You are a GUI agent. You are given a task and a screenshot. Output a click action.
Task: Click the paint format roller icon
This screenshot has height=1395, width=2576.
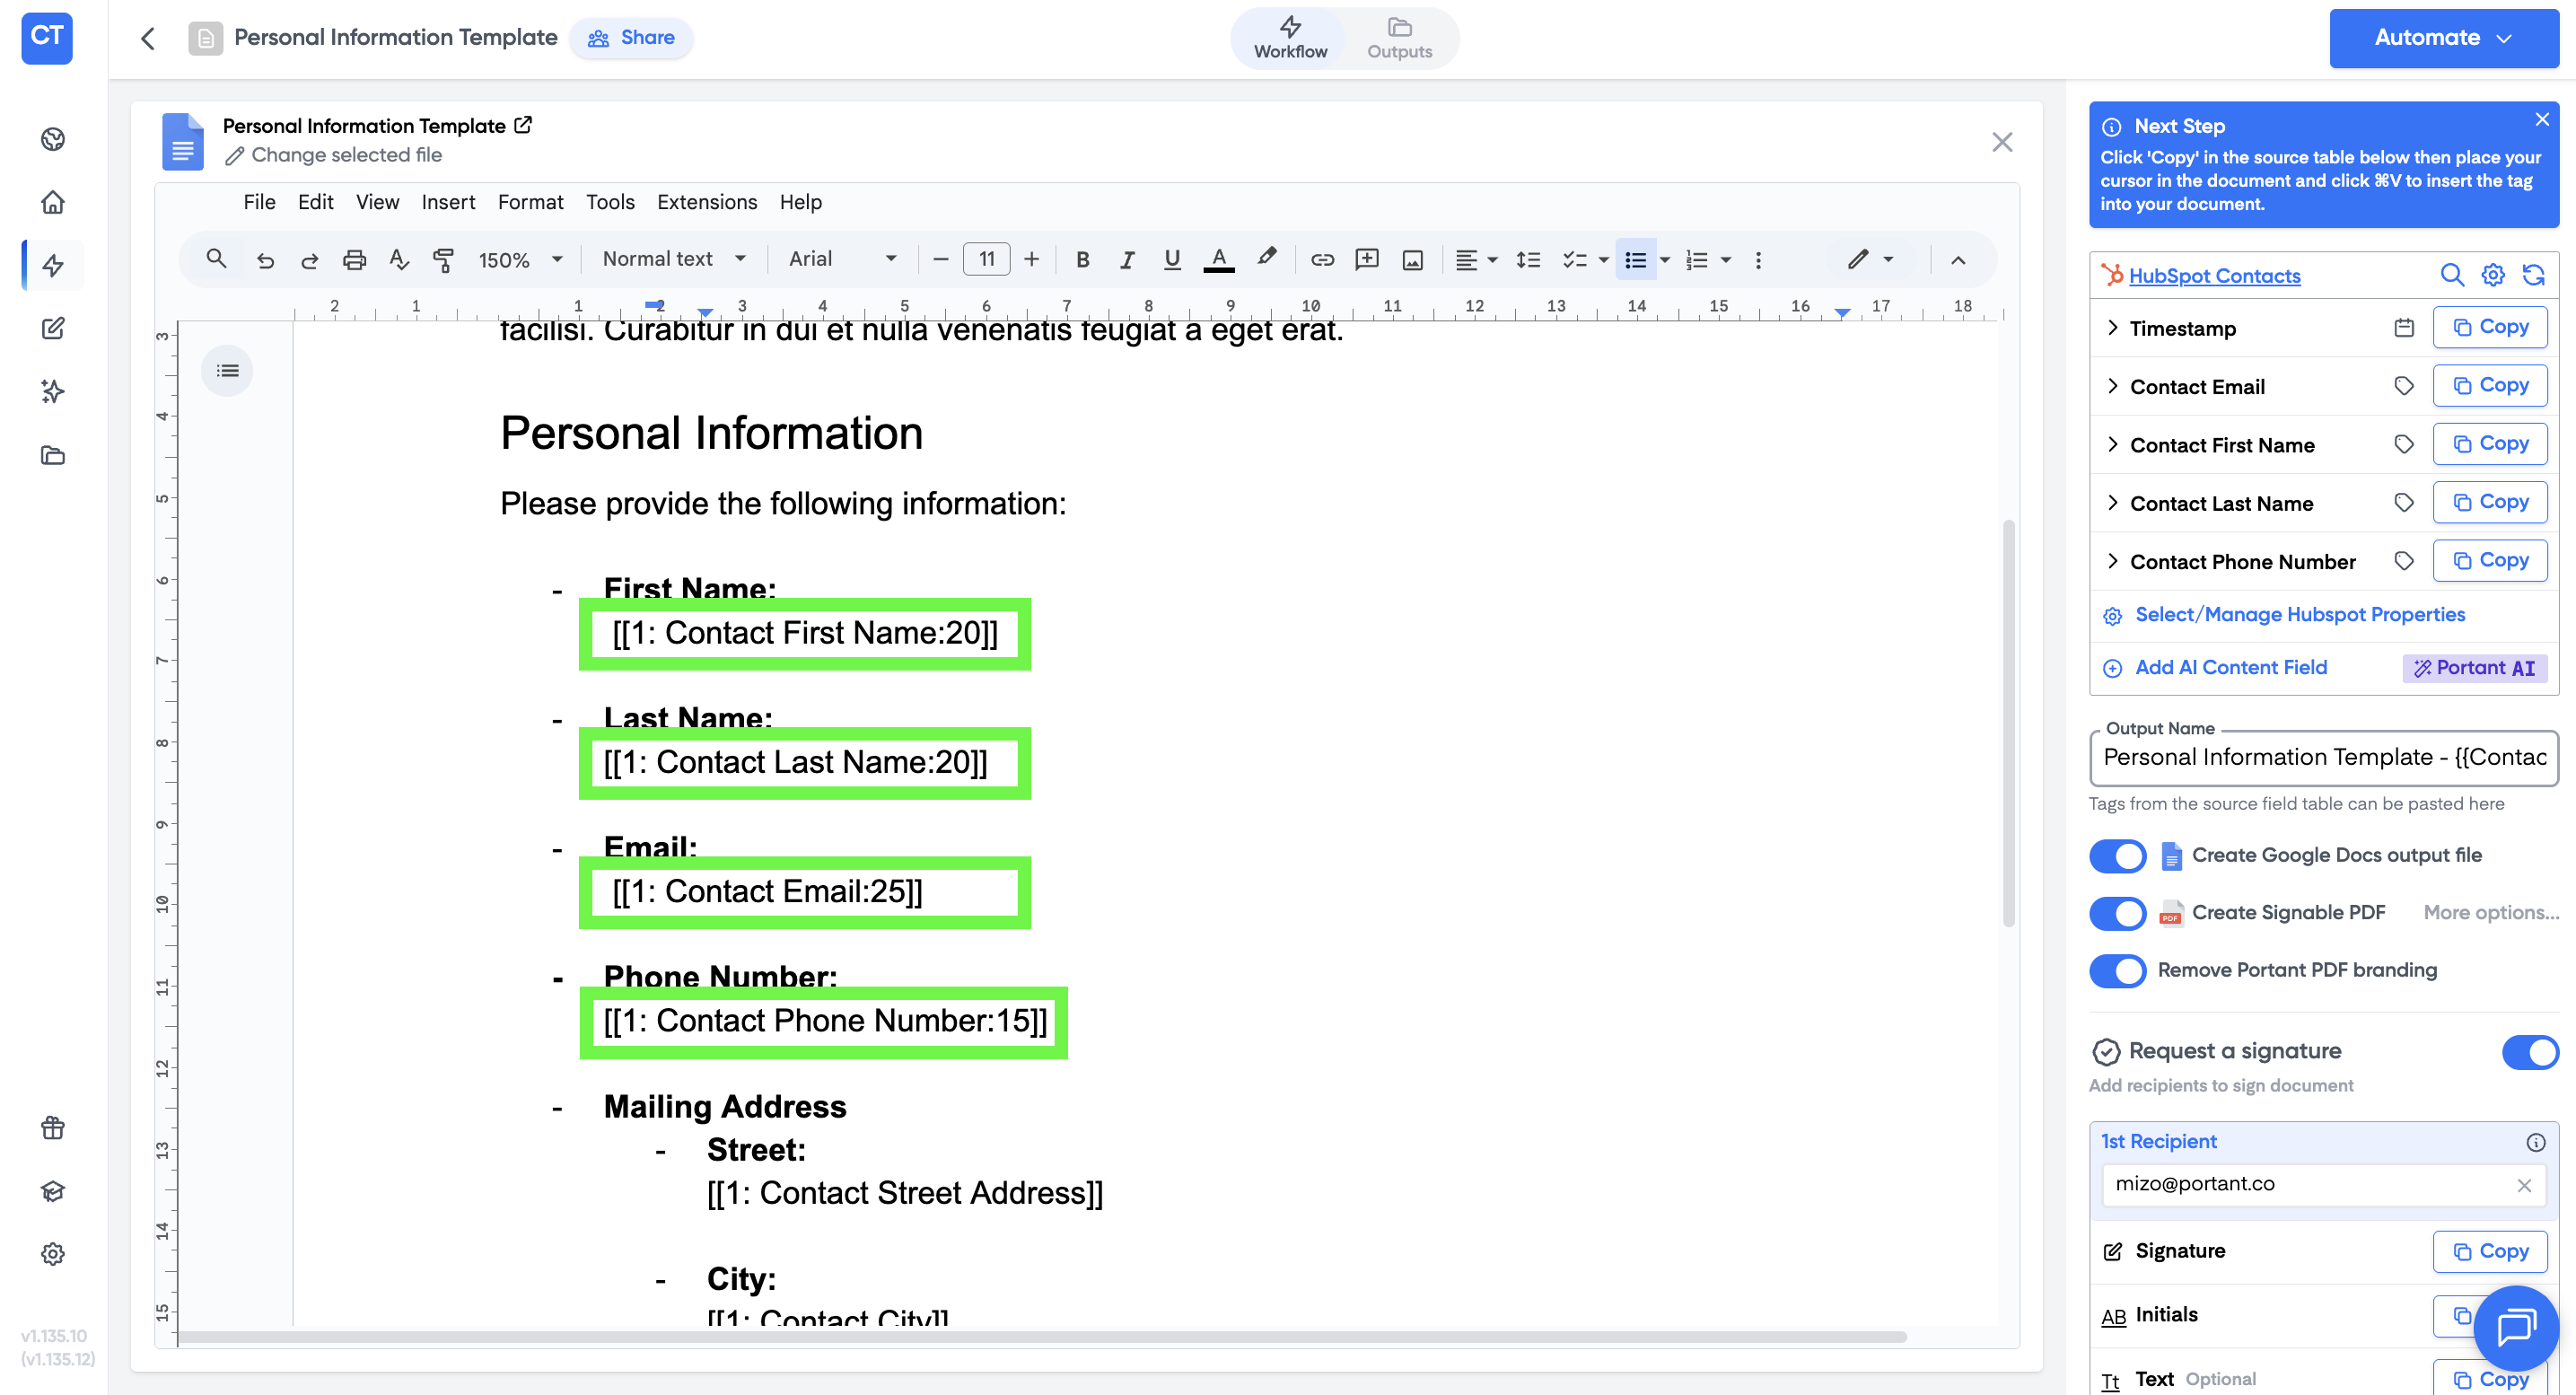(443, 260)
